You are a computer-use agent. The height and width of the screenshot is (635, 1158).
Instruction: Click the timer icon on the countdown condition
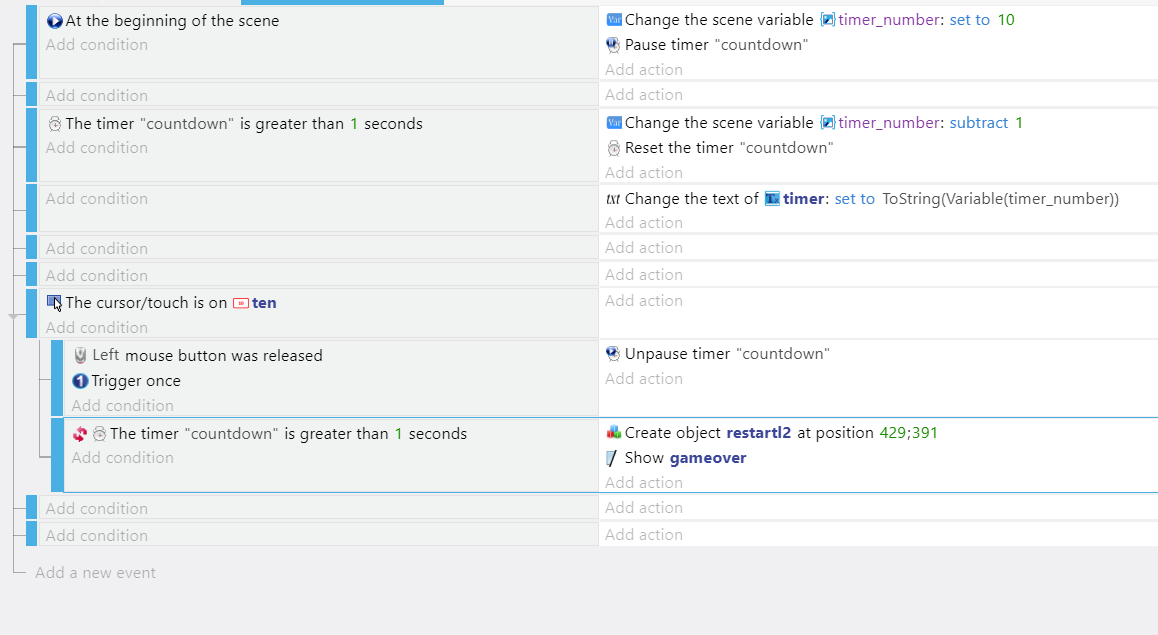[54, 122]
